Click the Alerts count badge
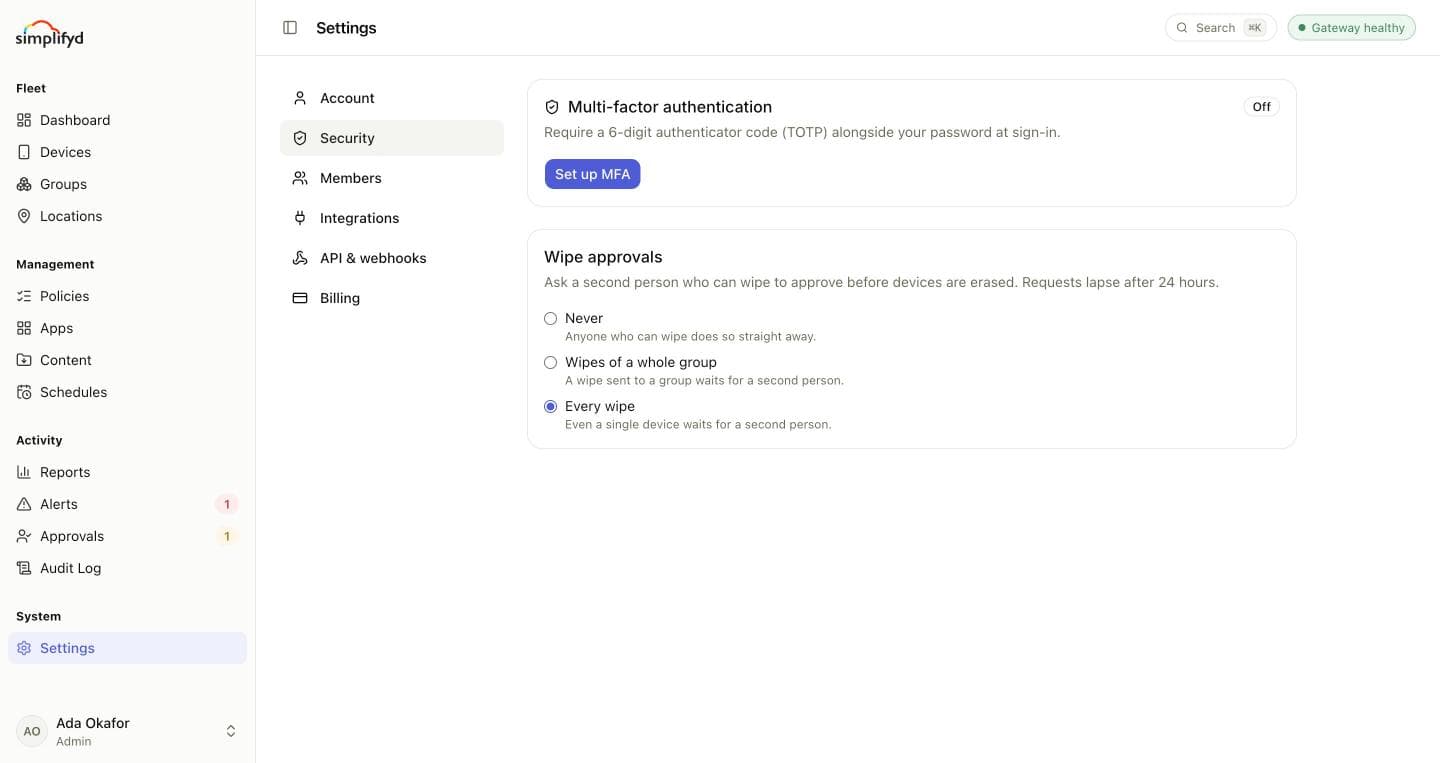The height and width of the screenshot is (763, 1440). [x=227, y=504]
